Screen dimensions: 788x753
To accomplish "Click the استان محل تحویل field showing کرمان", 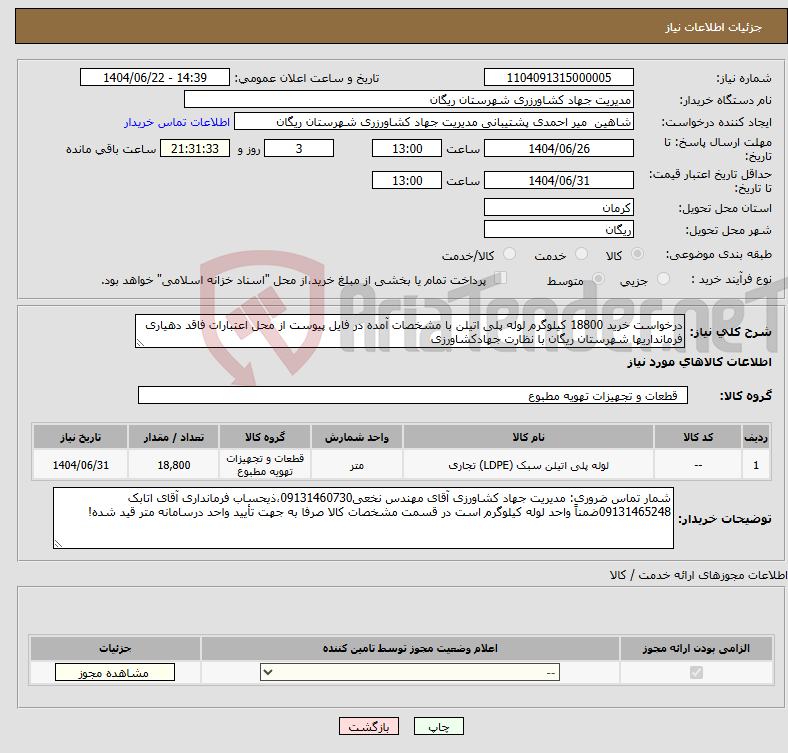I will [558, 207].
